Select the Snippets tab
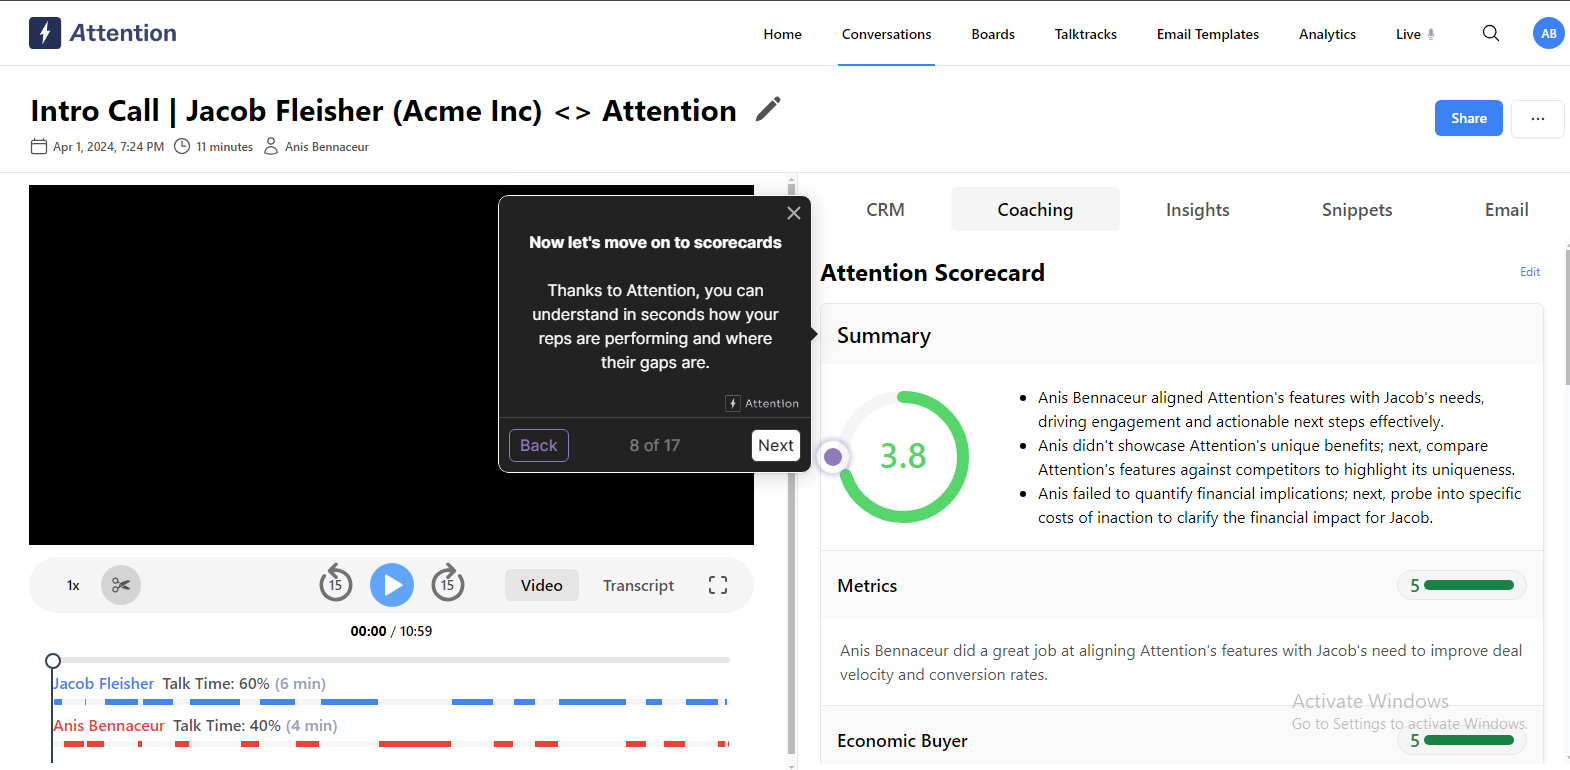Screen dimensions: 1570x770 click(1357, 209)
